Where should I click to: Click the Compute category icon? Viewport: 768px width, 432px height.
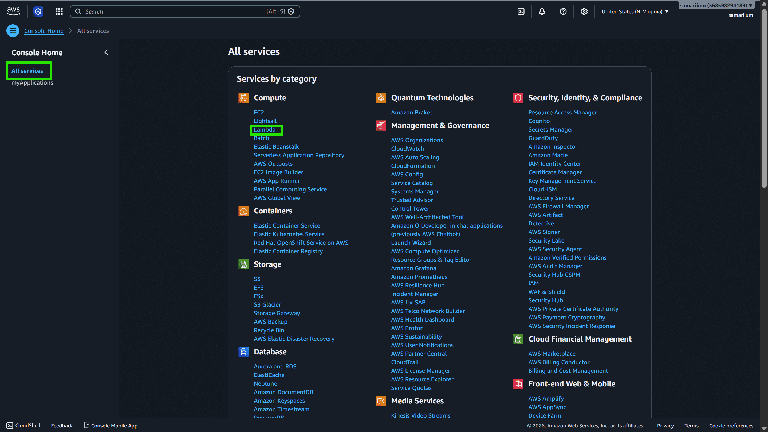(x=243, y=97)
